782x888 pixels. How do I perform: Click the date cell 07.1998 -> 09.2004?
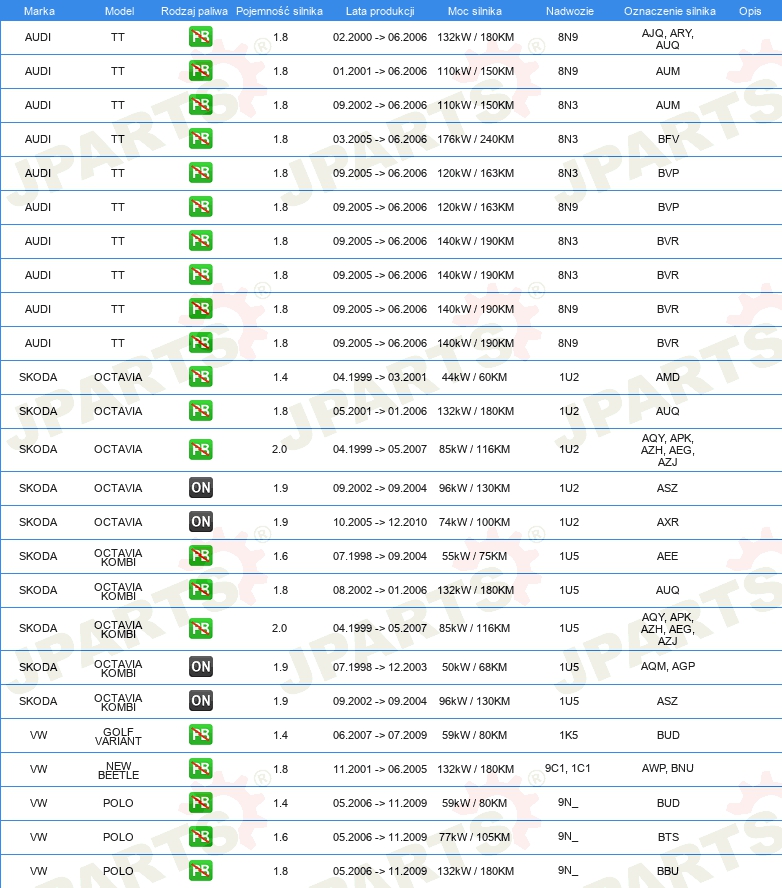(380, 556)
